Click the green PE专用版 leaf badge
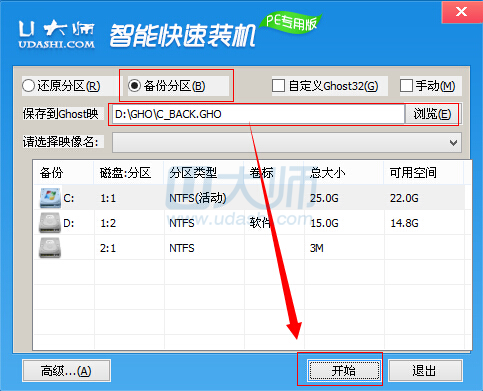Image resolution: width=483 pixels, height=391 pixels. [291, 23]
